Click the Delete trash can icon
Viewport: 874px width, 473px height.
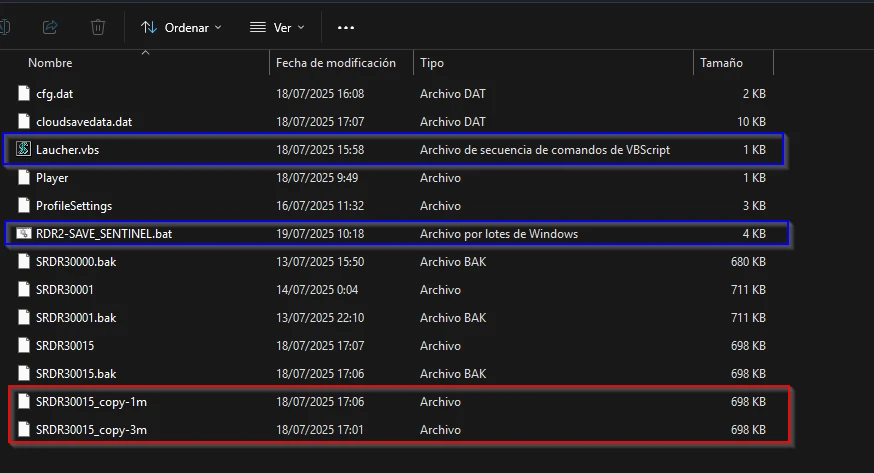[98, 27]
